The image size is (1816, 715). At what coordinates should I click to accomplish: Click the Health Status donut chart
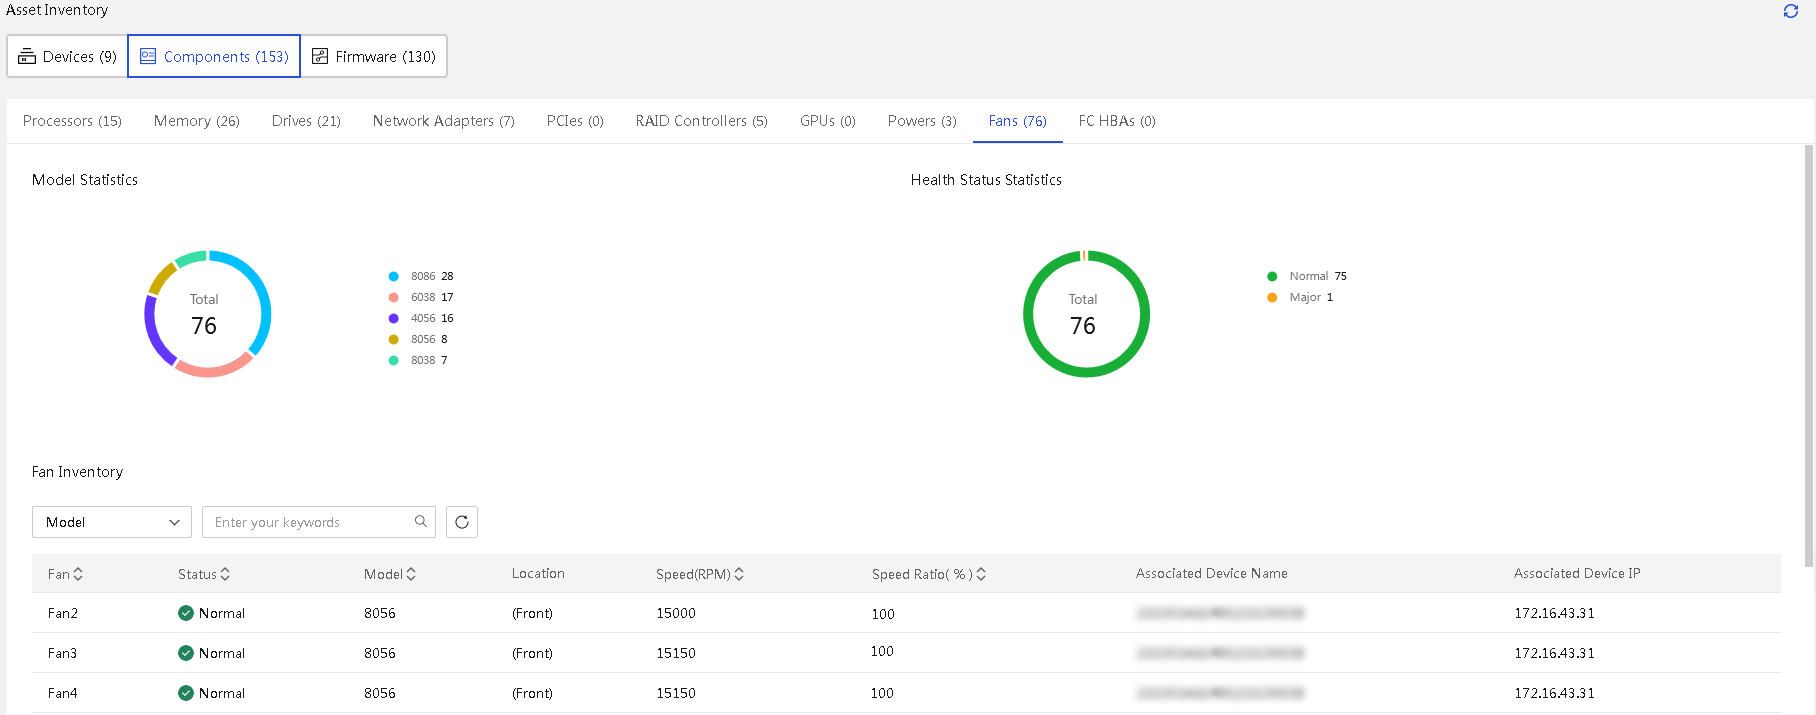pyautogui.click(x=1086, y=314)
